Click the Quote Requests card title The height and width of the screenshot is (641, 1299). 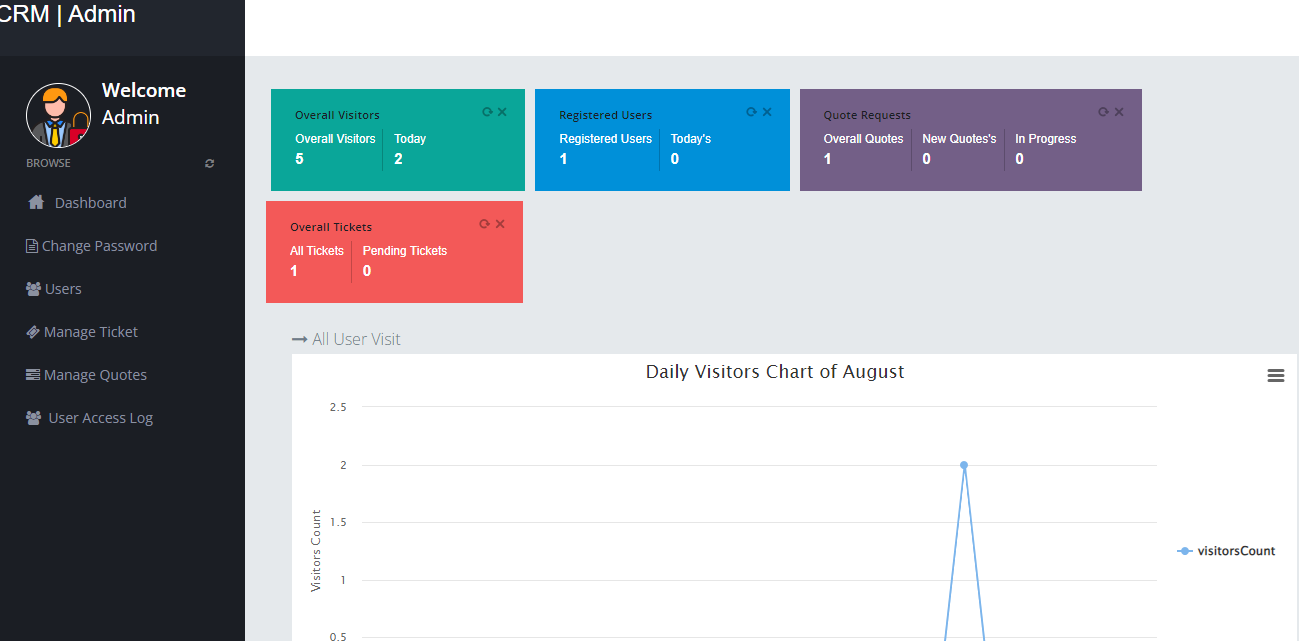(x=867, y=115)
